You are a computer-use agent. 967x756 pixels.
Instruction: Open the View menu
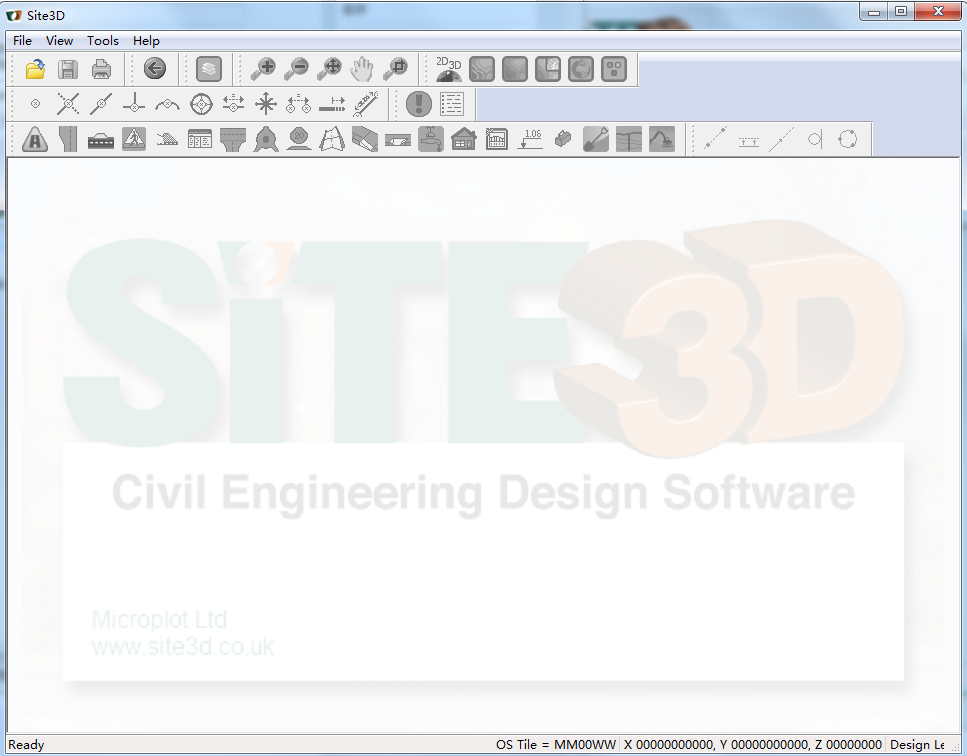coord(59,41)
